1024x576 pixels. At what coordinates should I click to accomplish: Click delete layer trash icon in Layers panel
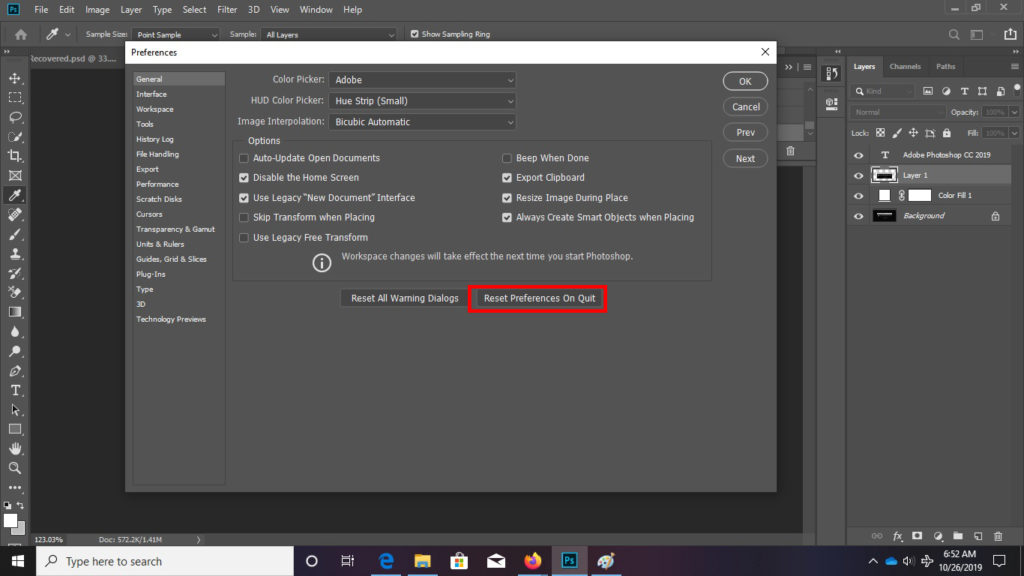click(998, 536)
